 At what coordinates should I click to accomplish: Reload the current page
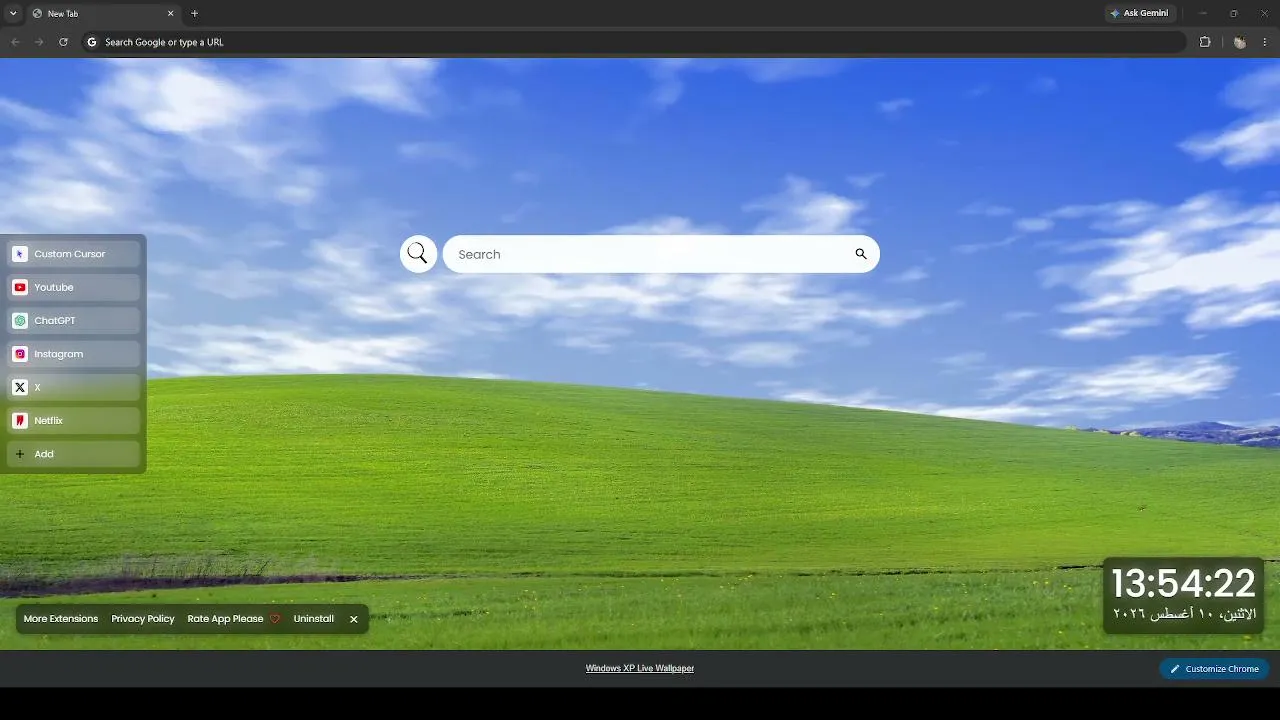(x=63, y=42)
